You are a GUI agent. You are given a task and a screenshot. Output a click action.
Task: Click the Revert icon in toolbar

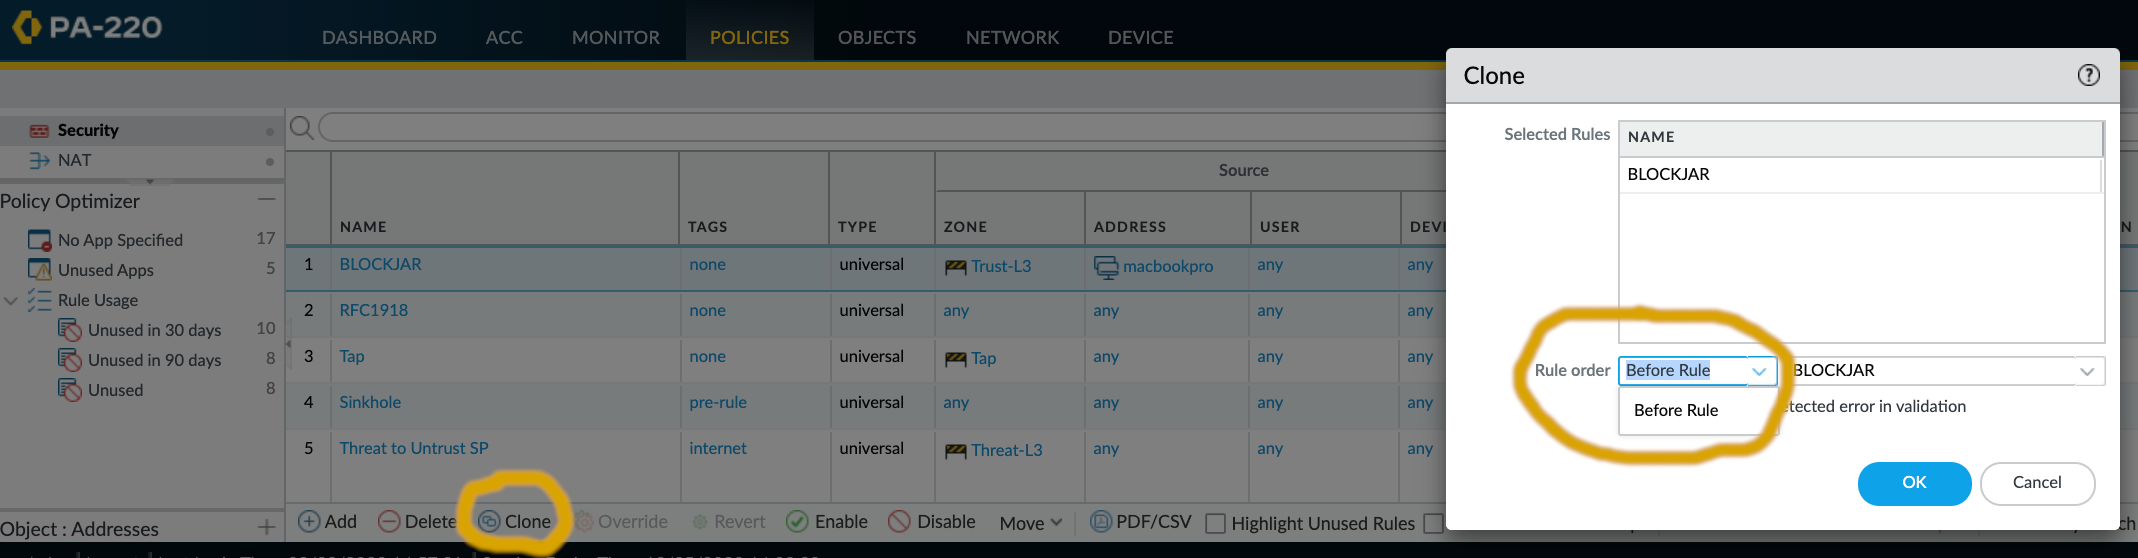[x=700, y=522]
